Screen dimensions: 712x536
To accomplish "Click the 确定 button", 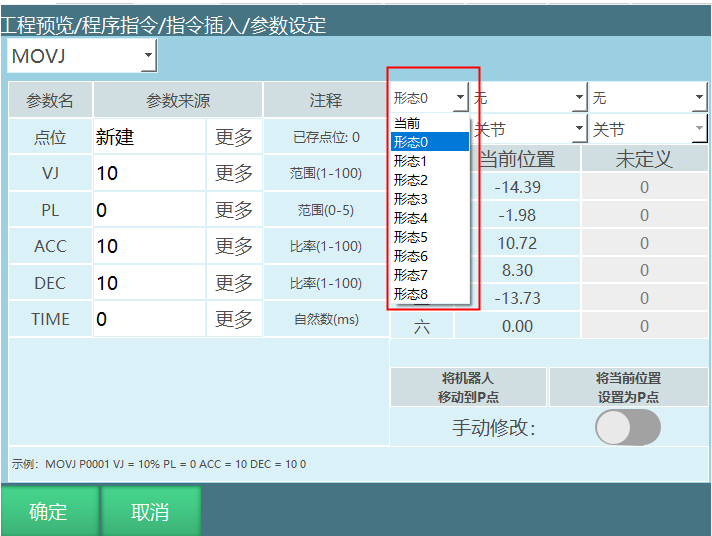I will click(49, 512).
